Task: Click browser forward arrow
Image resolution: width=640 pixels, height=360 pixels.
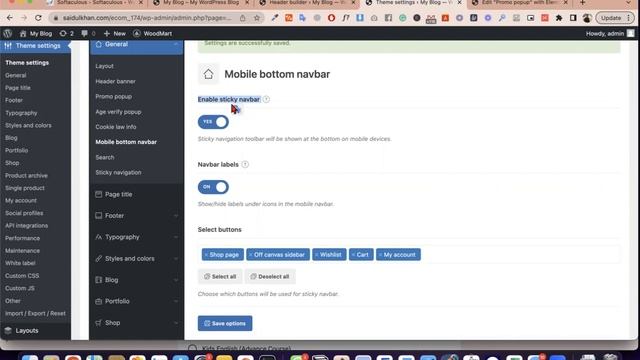Action: 24,18
